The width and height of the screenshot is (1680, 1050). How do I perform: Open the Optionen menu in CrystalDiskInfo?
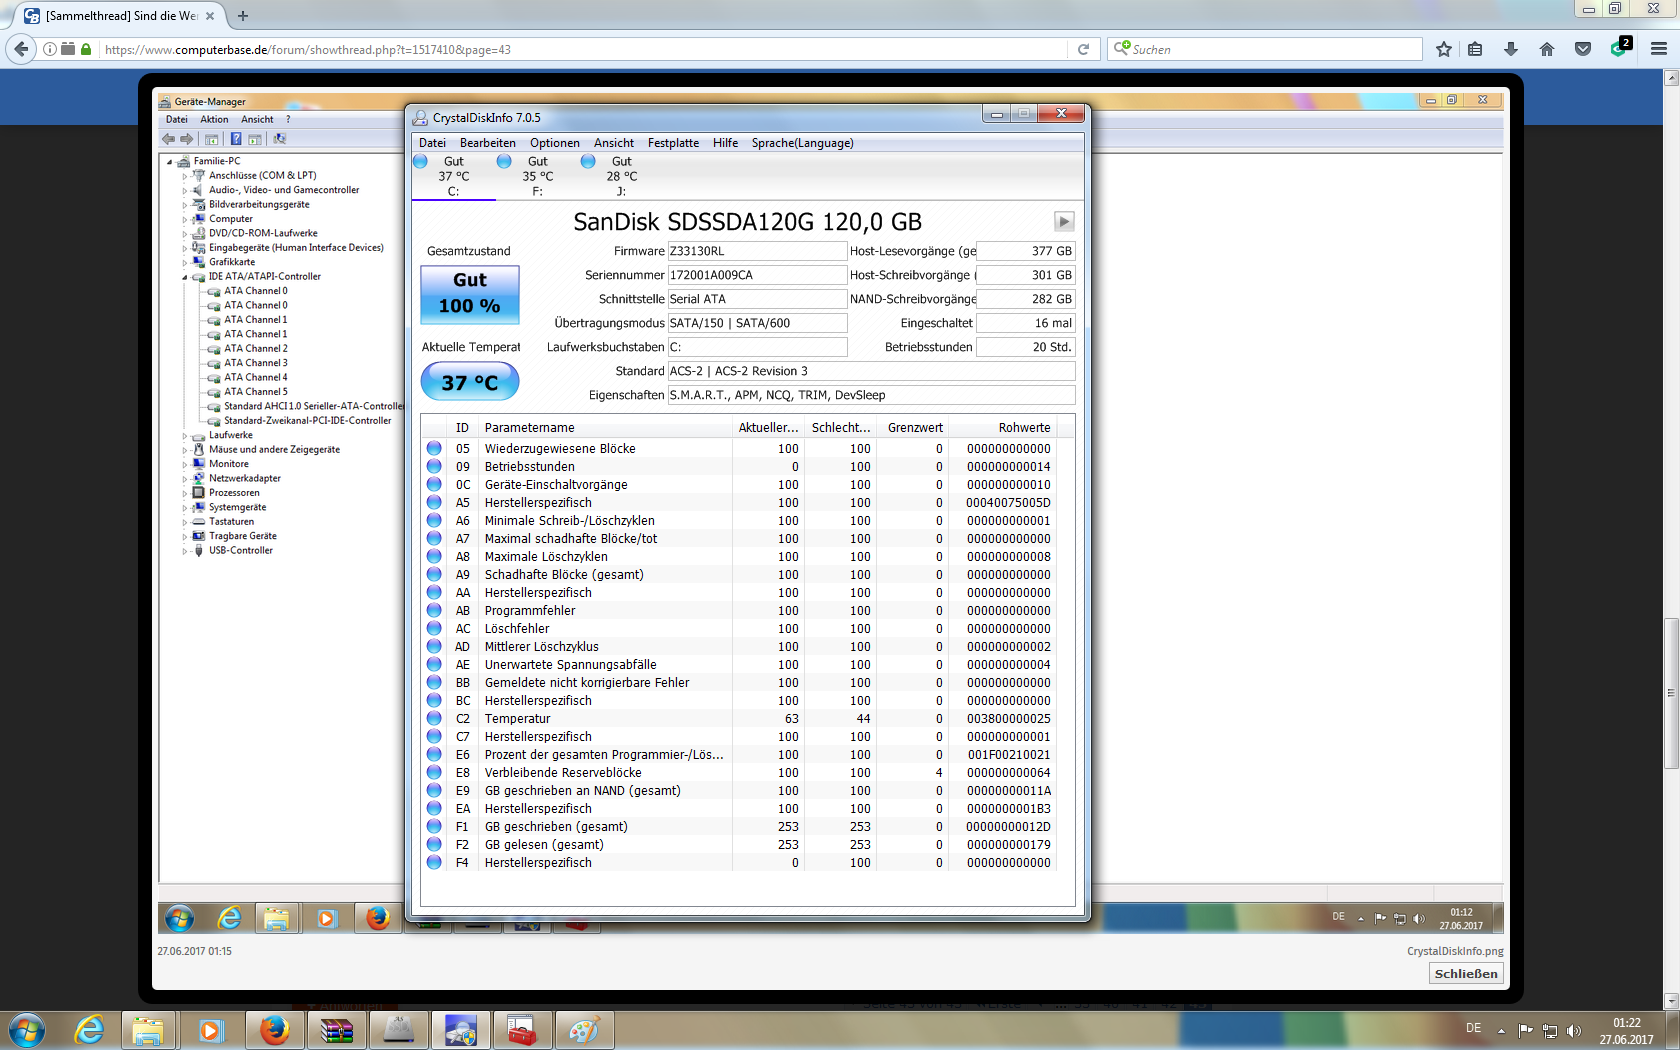pyautogui.click(x=555, y=143)
